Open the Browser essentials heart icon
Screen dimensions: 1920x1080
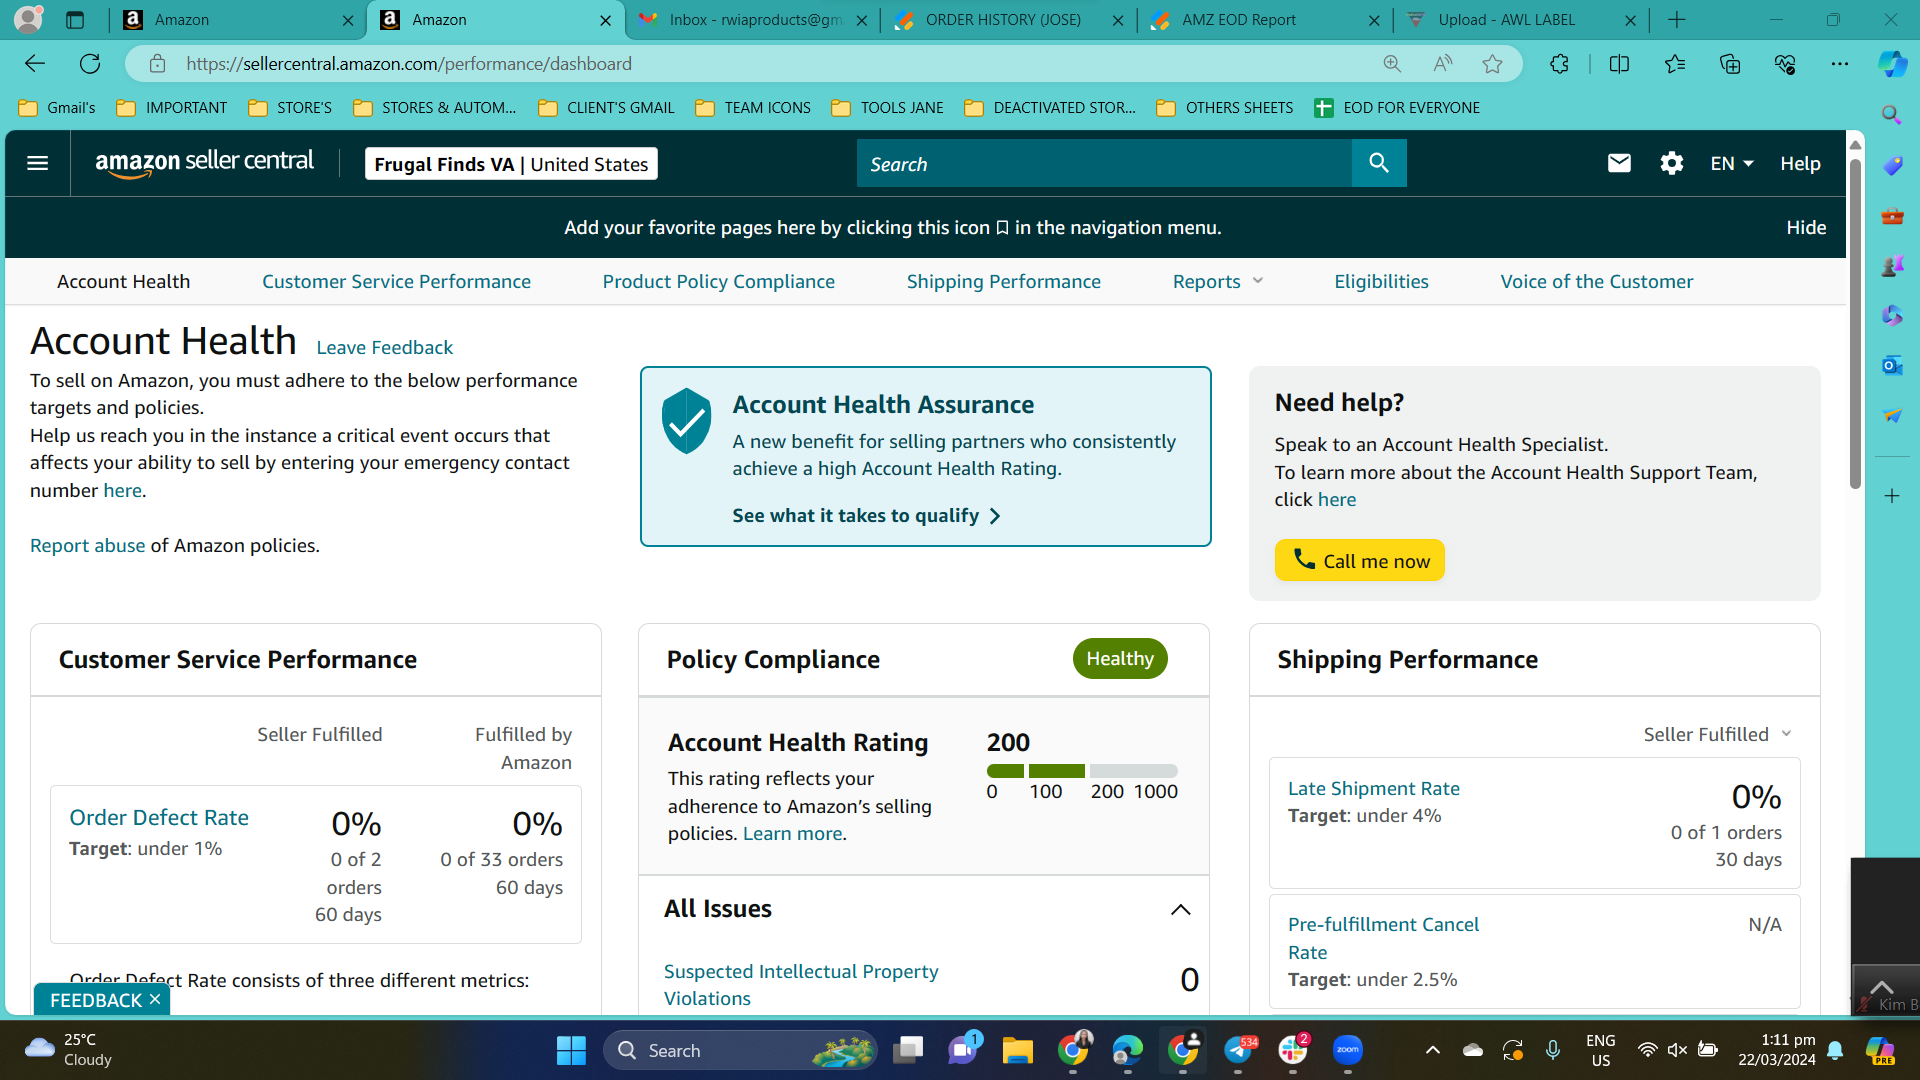[1785, 64]
